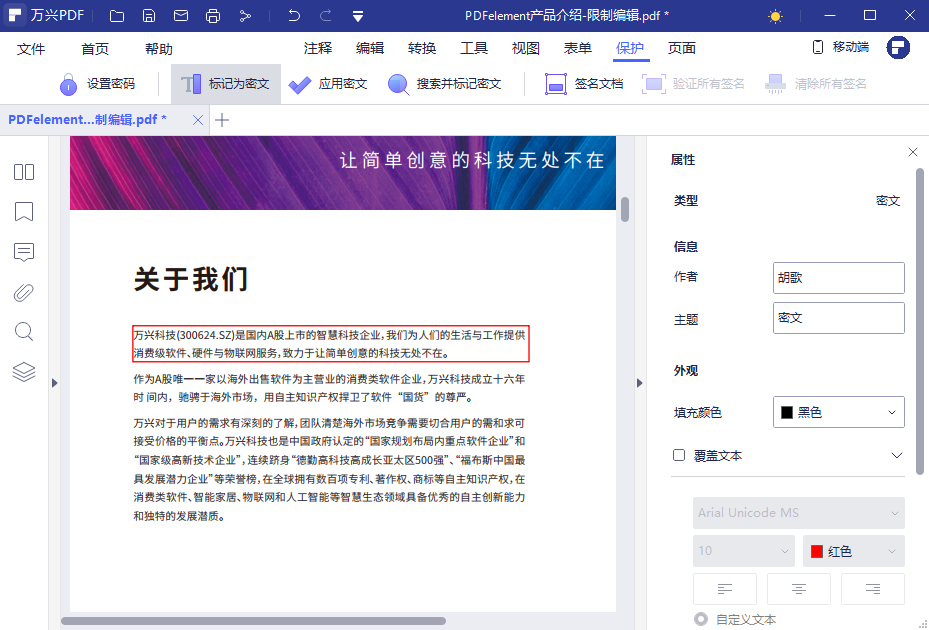The image size is (929, 630).
Task: Click the print icon in the title bar
Action: (x=212, y=15)
